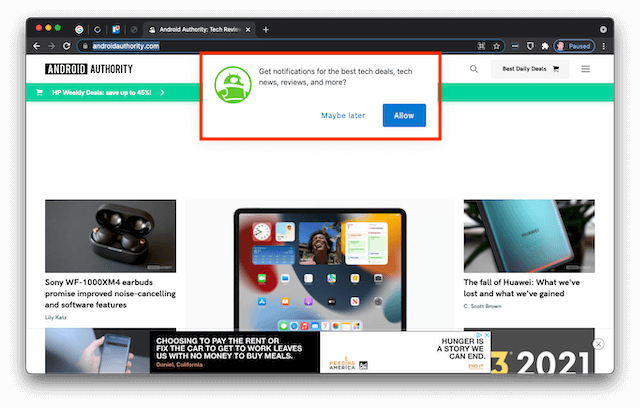The image size is (640, 408).
Task: Click the pinned tab with blue icon
Action: pyautogui.click(x=116, y=29)
